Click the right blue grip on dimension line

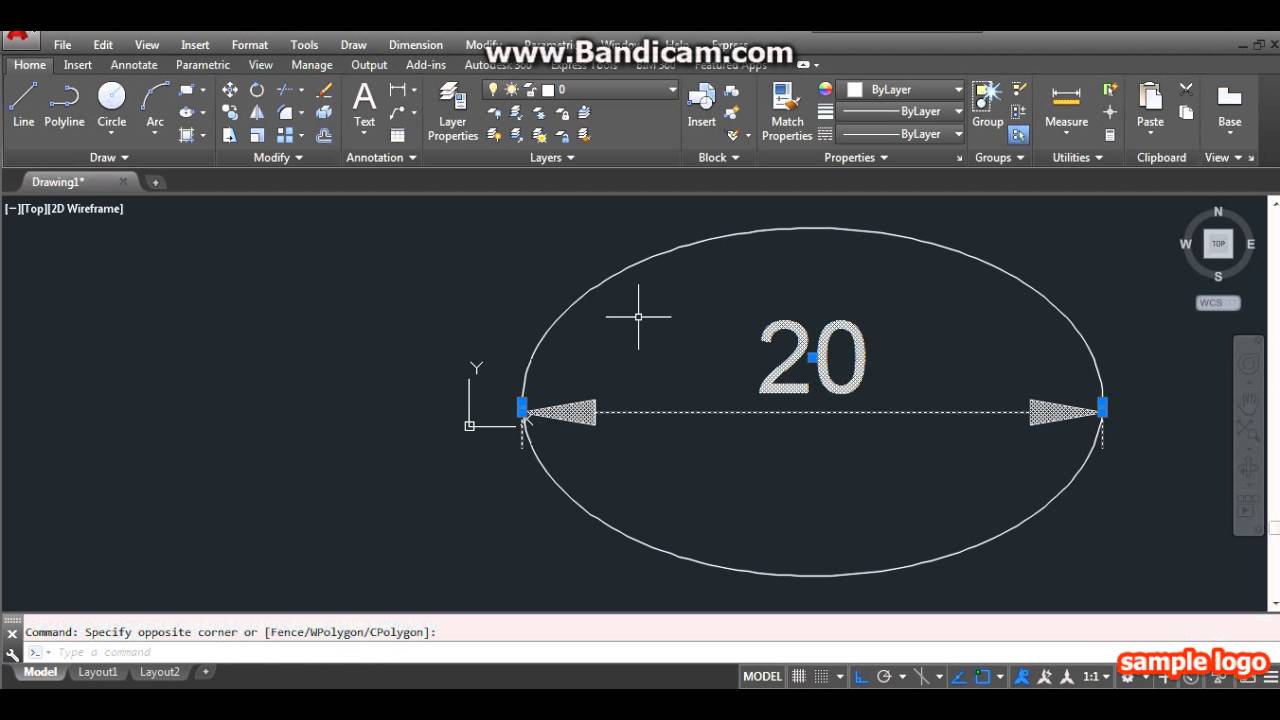(1102, 407)
